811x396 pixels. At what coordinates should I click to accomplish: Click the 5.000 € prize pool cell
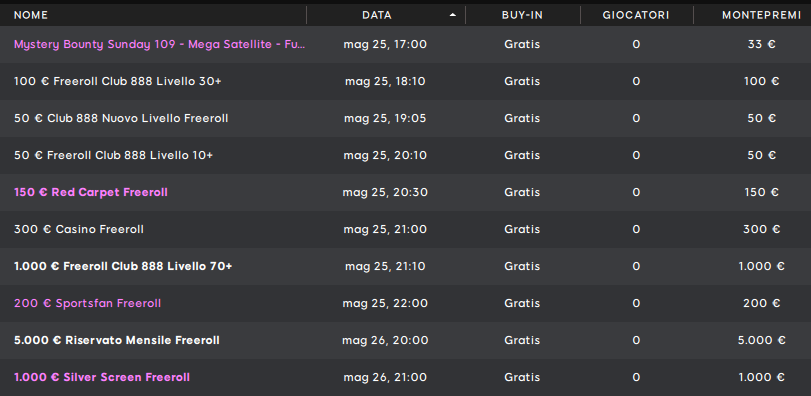[x=761, y=340]
